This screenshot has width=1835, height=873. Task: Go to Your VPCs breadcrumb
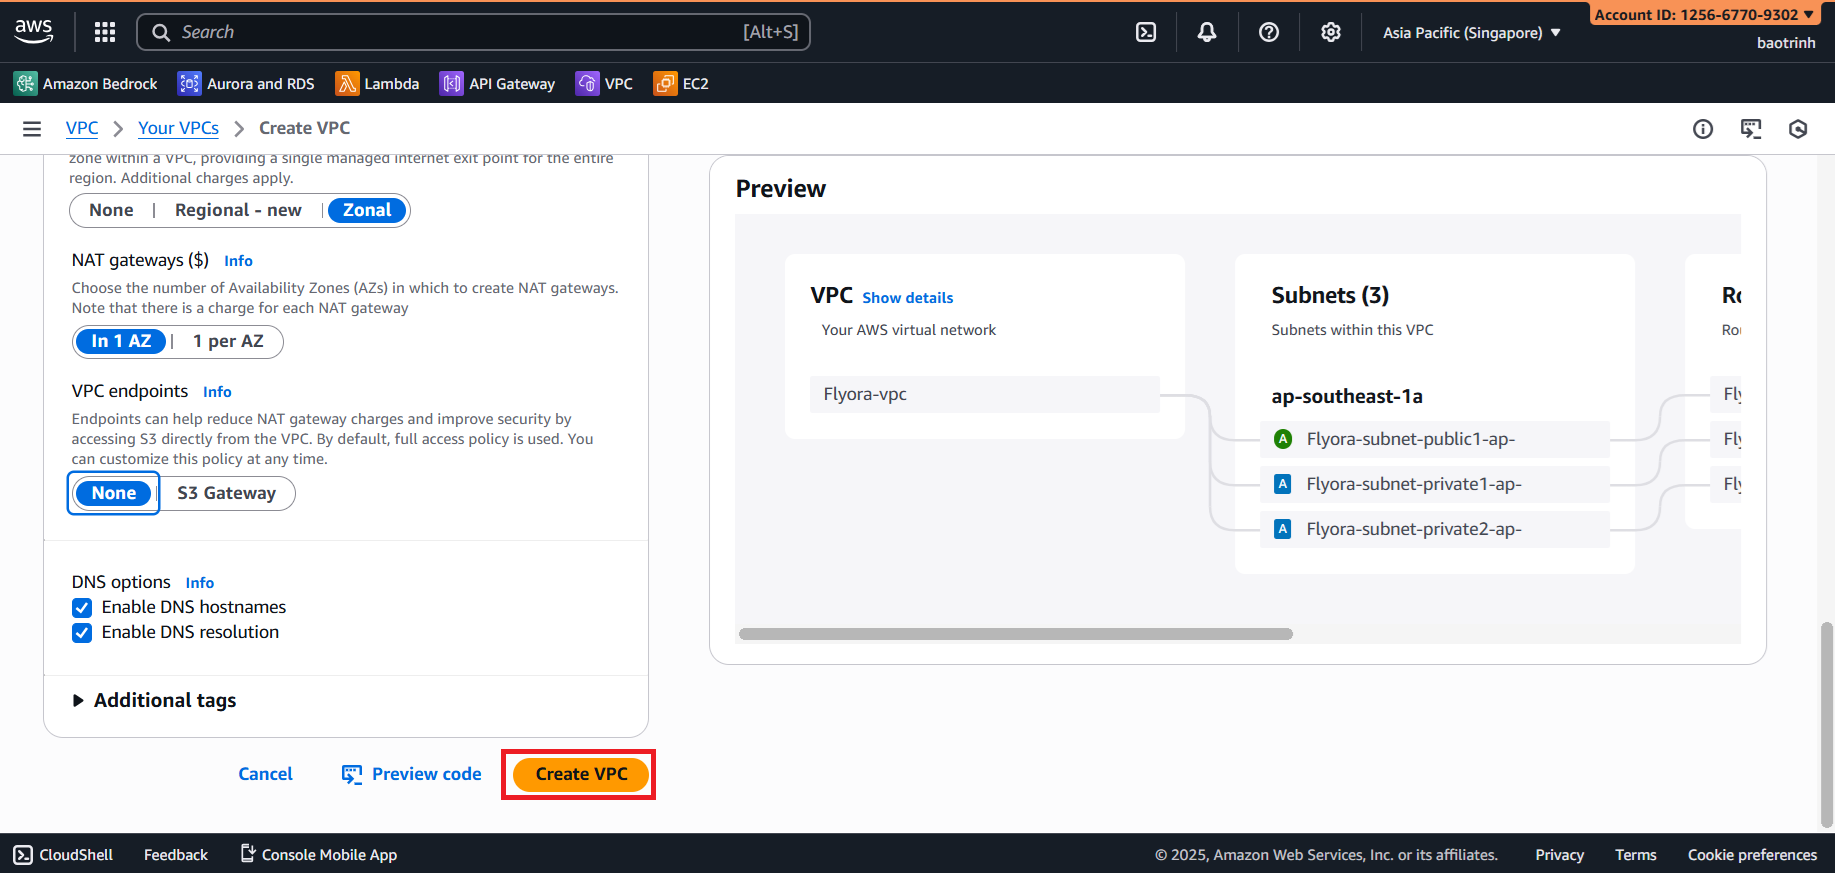click(x=178, y=128)
